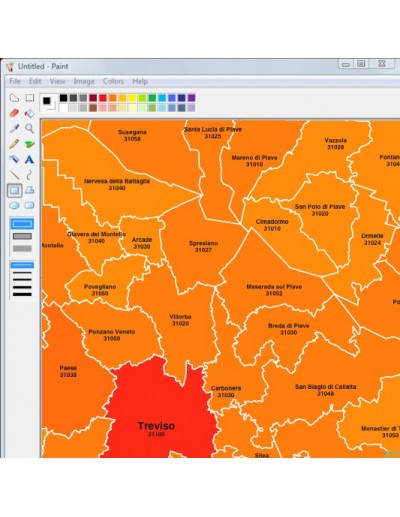Click the Nervesa della Battaglia label
The width and height of the screenshot is (400, 517).
[x=117, y=181]
